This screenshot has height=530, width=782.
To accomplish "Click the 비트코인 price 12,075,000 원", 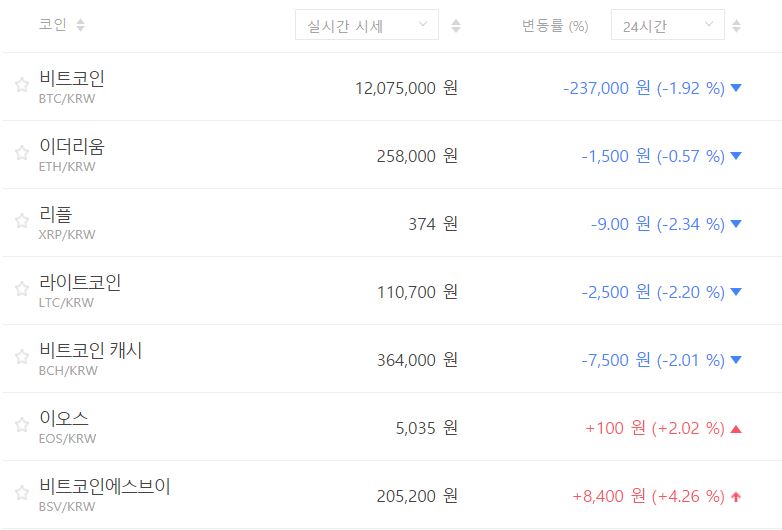I will [406, 88].
